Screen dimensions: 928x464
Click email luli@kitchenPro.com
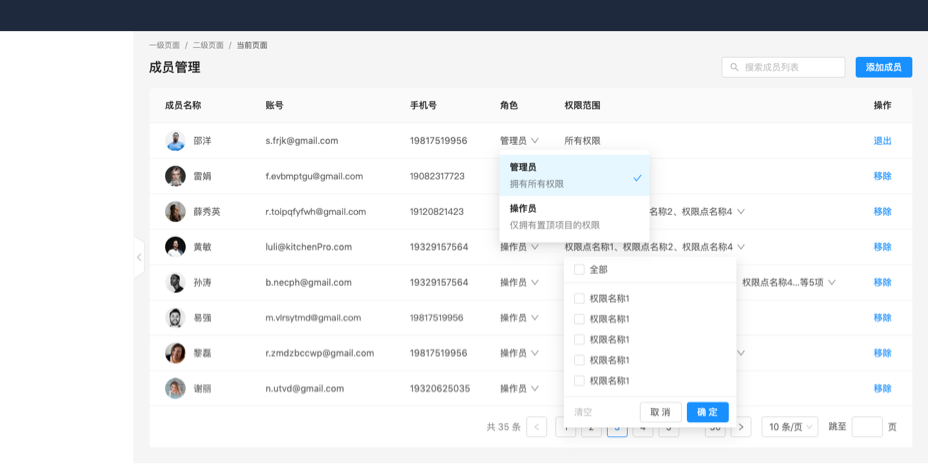[309, 247]
